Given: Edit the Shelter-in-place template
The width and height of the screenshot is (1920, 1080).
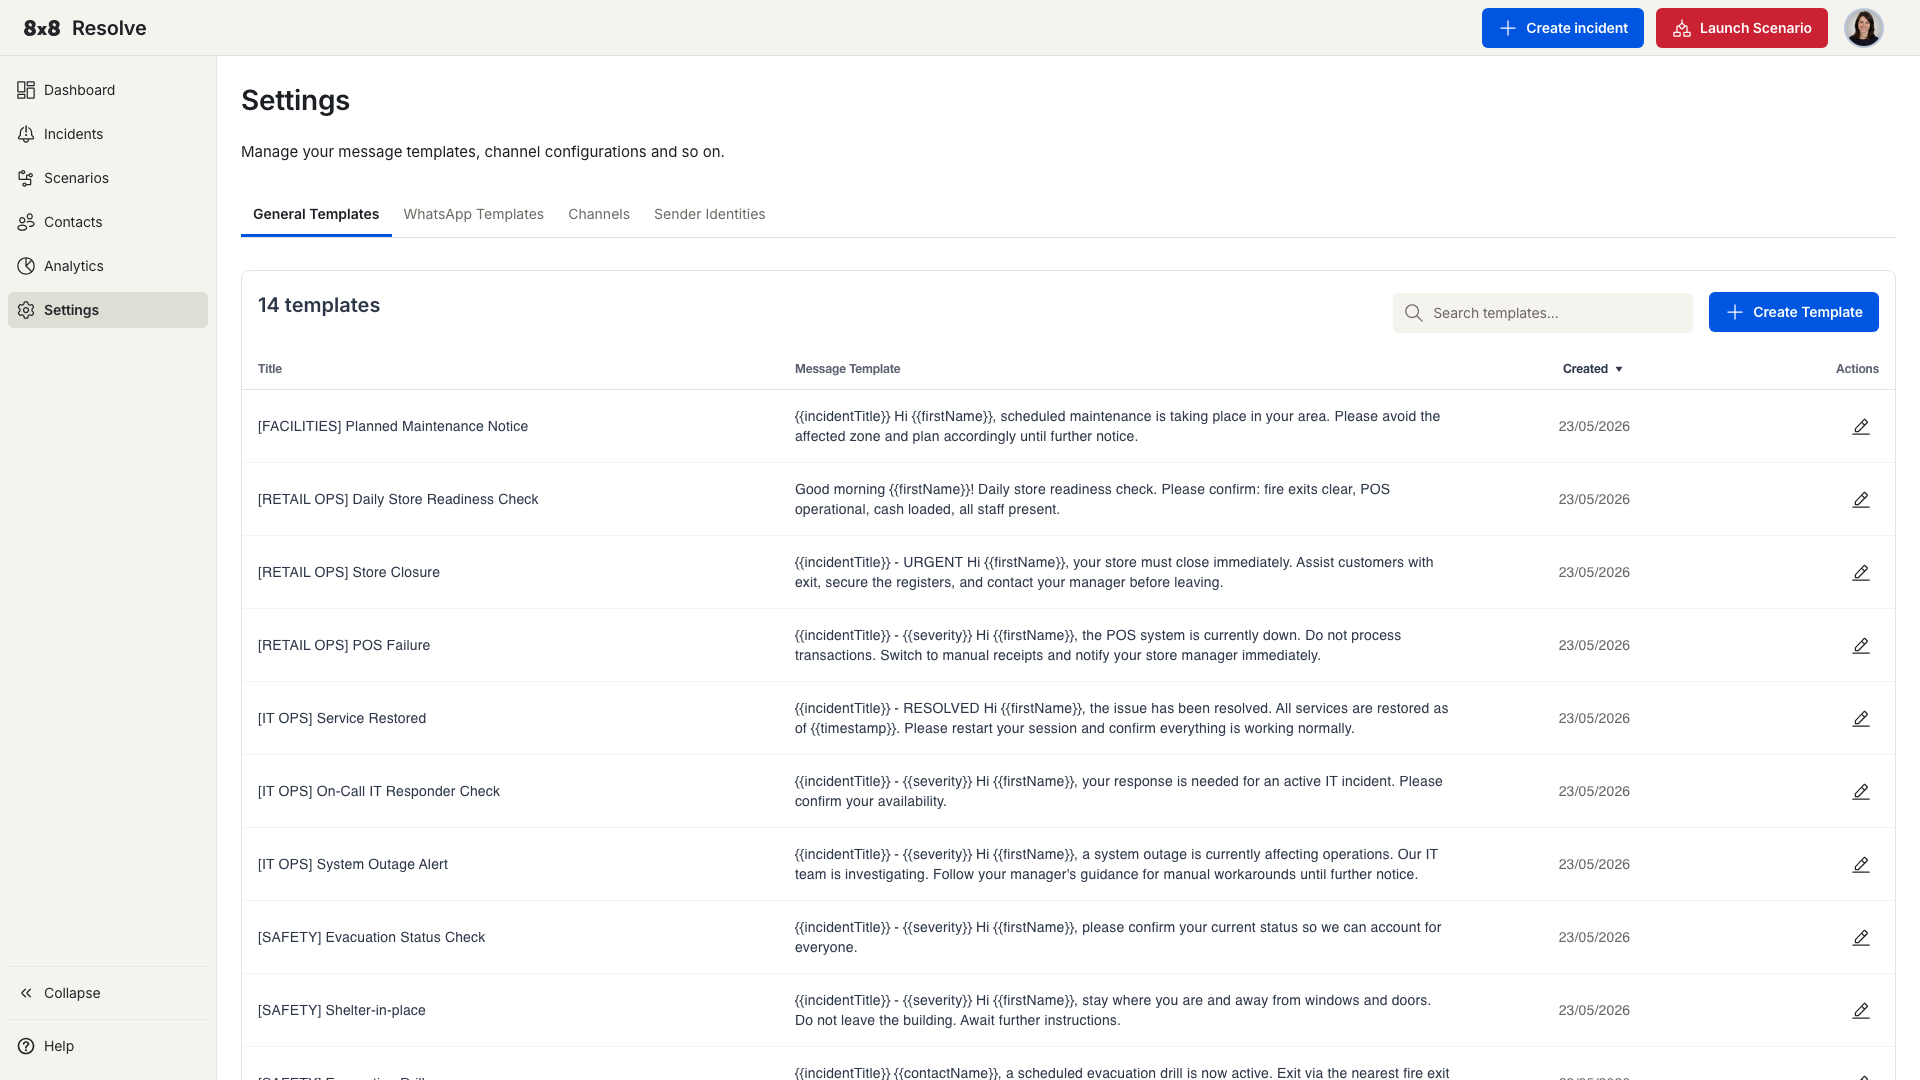Looking at the screenshot, I should (x=1860, y=1010).
